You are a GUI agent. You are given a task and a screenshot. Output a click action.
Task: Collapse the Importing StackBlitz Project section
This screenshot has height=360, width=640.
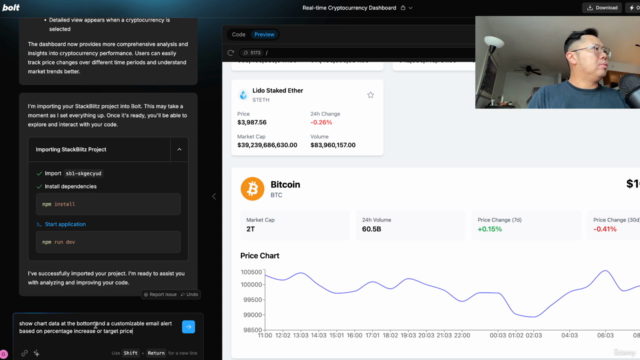point(179,149)
